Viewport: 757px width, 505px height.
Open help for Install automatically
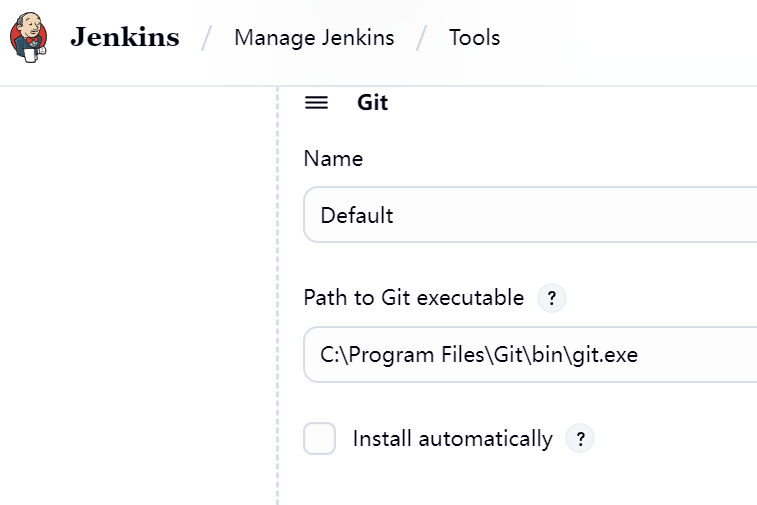[x=580, y=439]
